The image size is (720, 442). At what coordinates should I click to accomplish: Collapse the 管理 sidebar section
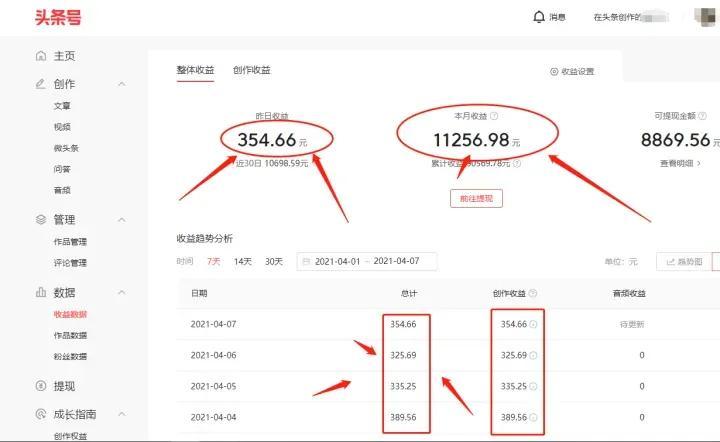coord(122,220)
